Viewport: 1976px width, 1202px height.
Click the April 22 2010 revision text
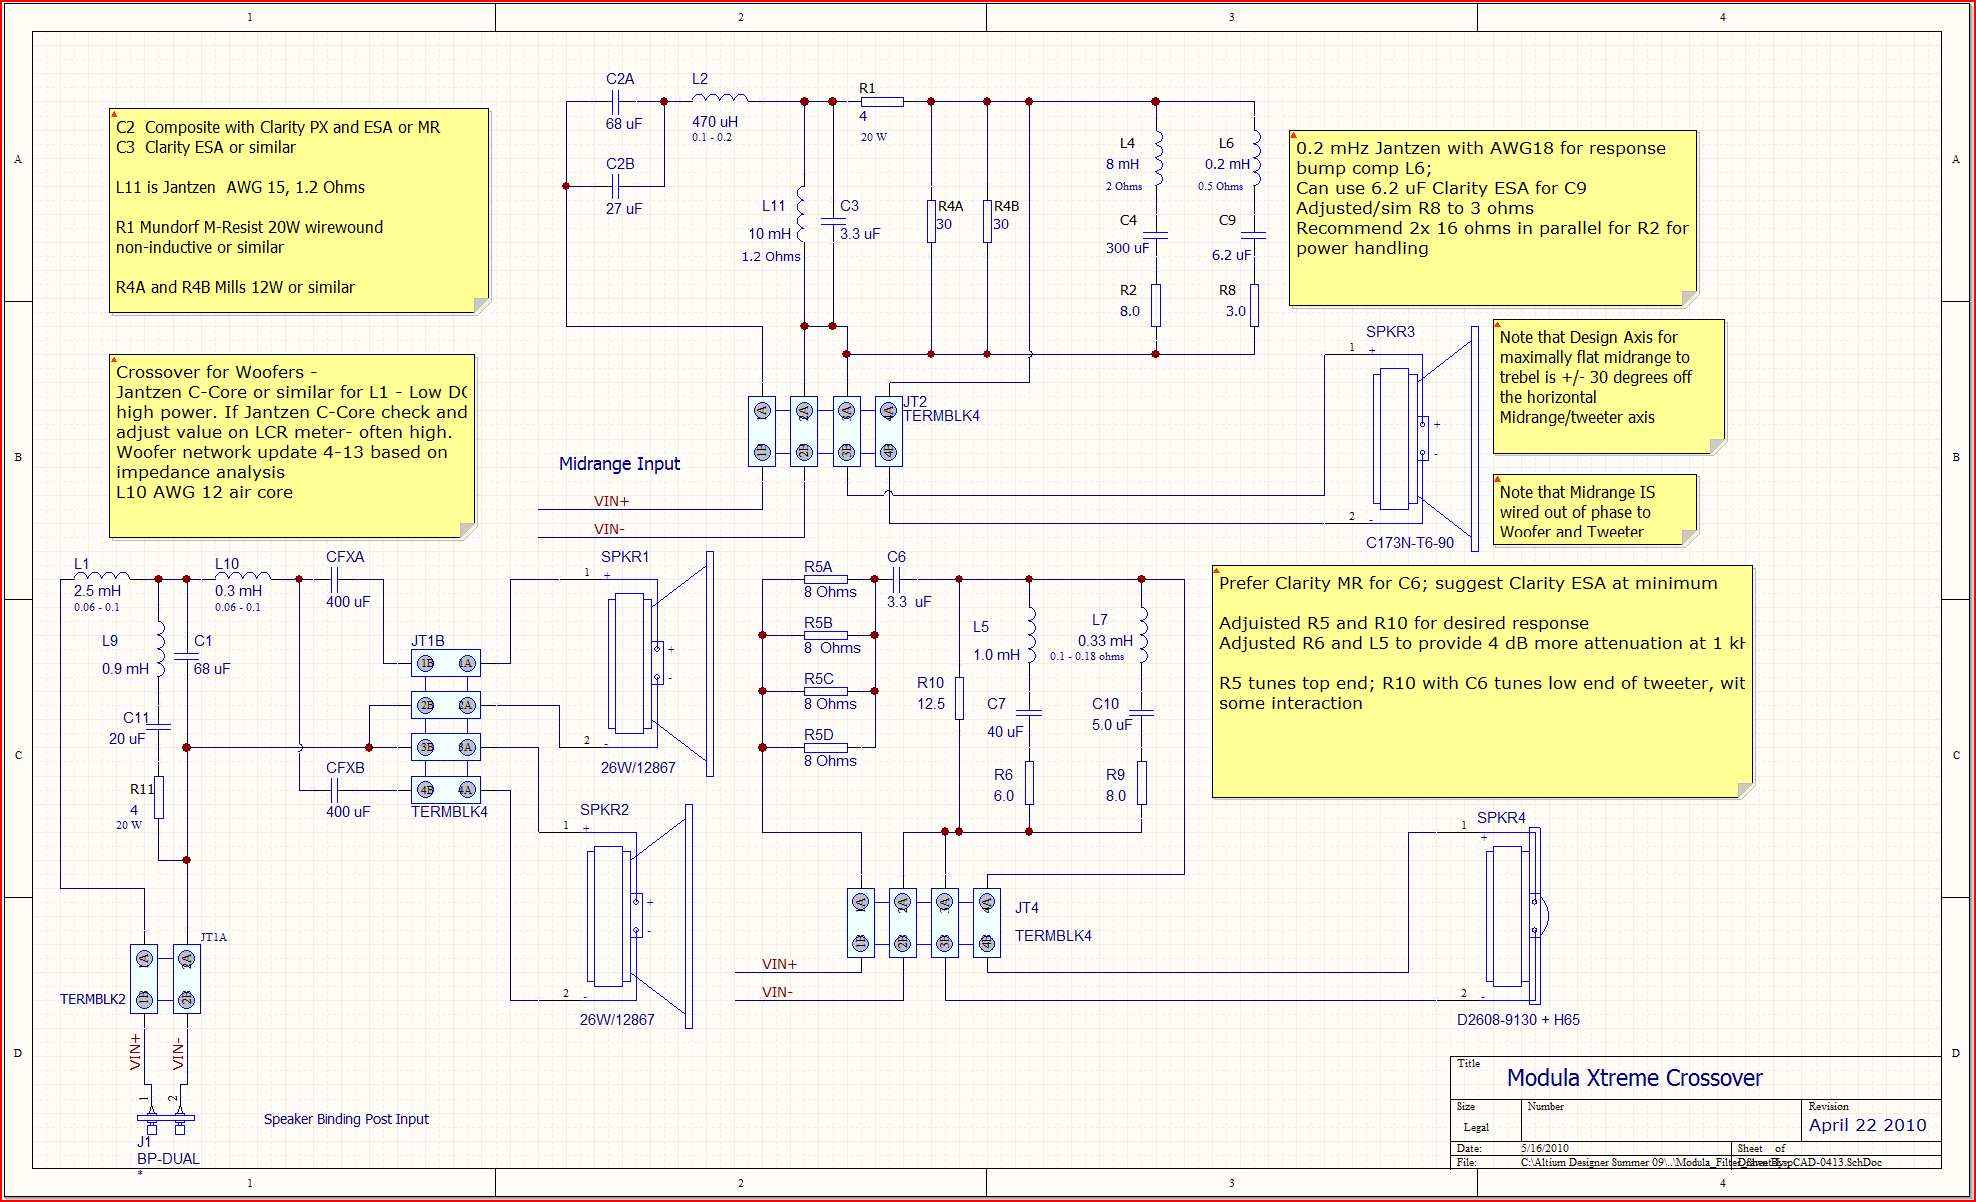click(x=1867, y=1125)
